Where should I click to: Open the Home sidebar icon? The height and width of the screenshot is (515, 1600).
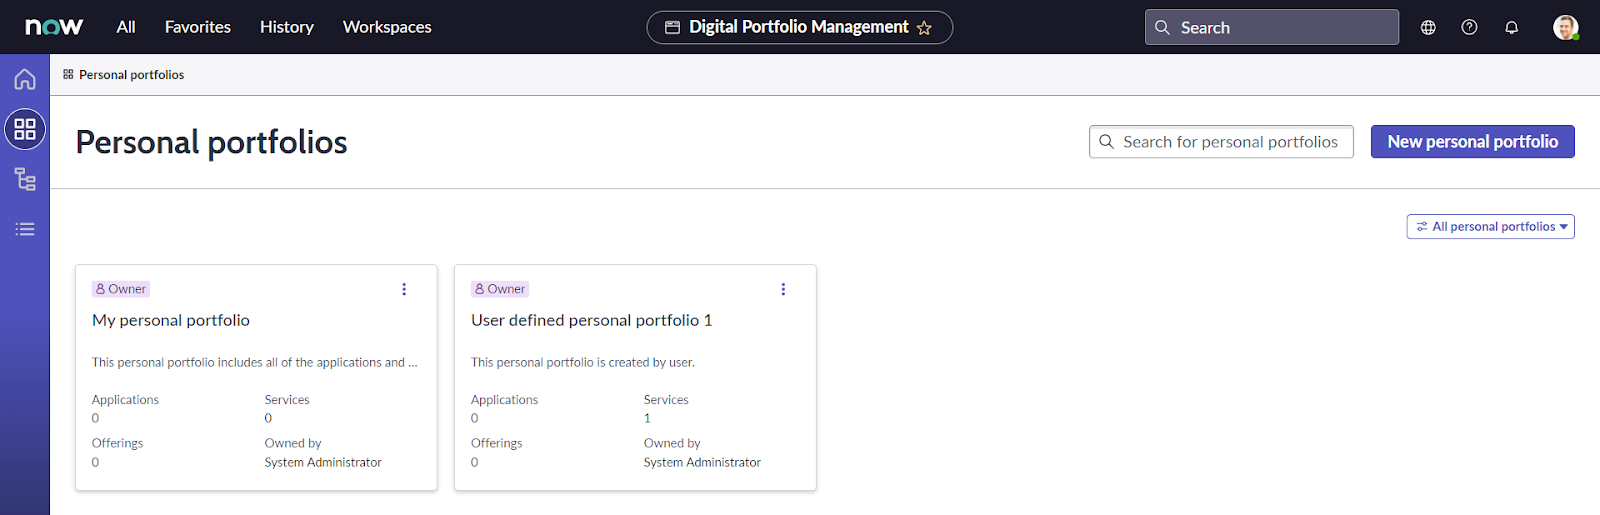[x=25, y=79]
